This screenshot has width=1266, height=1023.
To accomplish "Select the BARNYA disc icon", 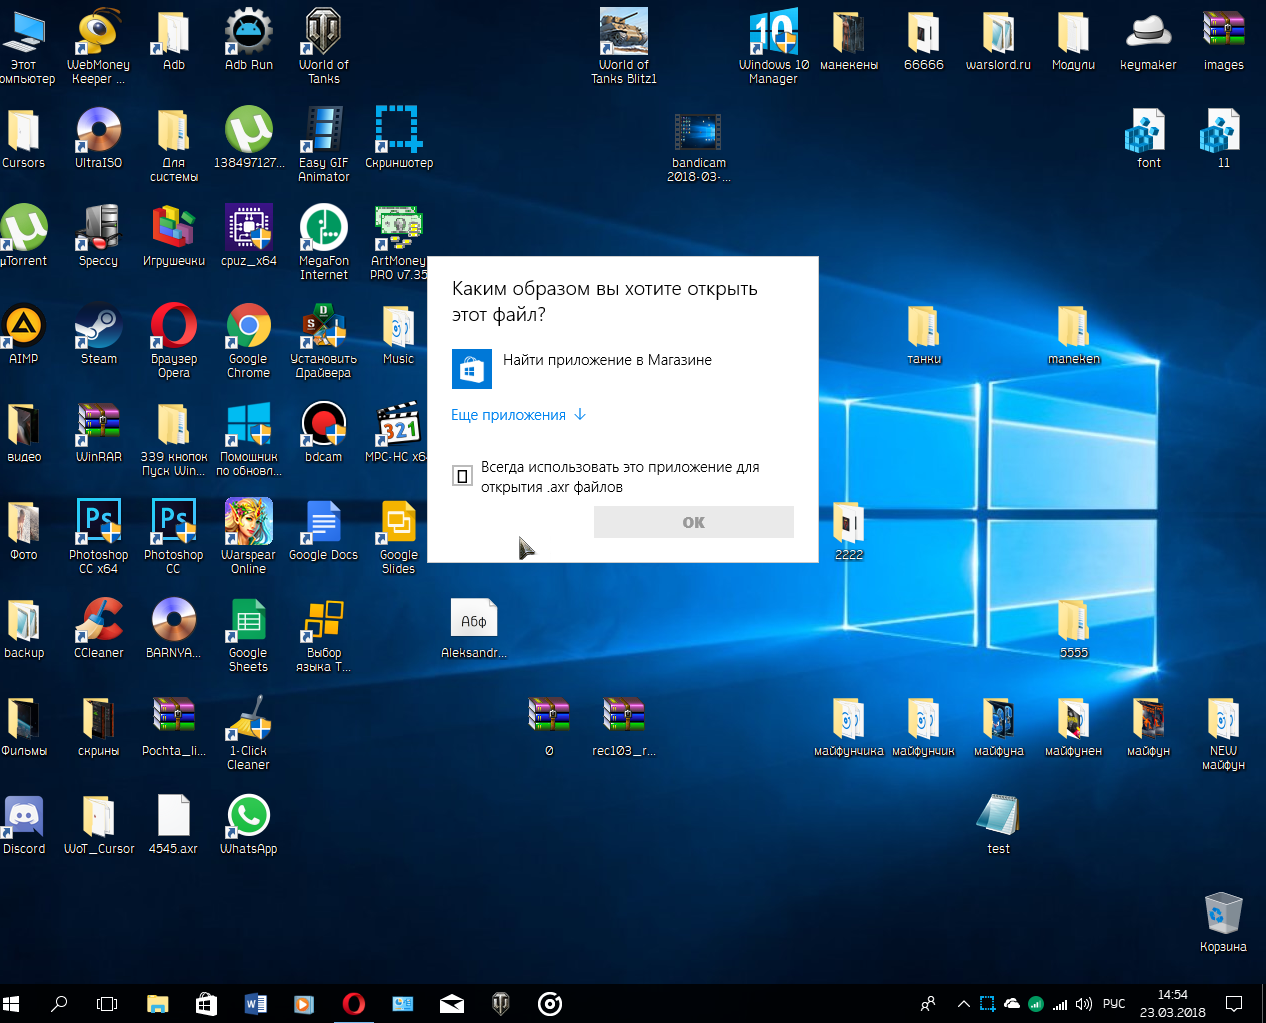I will click(173, 628).
